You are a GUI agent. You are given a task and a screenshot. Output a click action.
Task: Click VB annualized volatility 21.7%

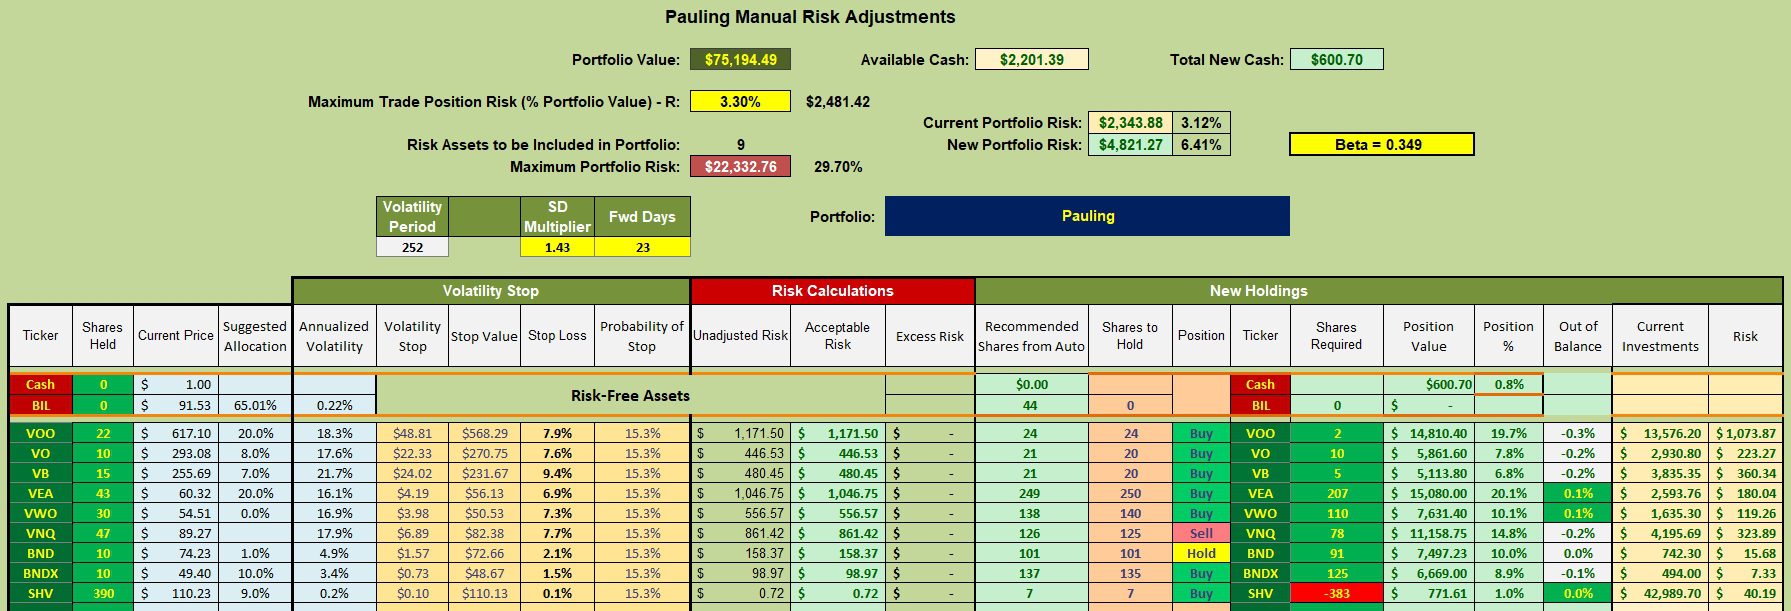(334, 474)
